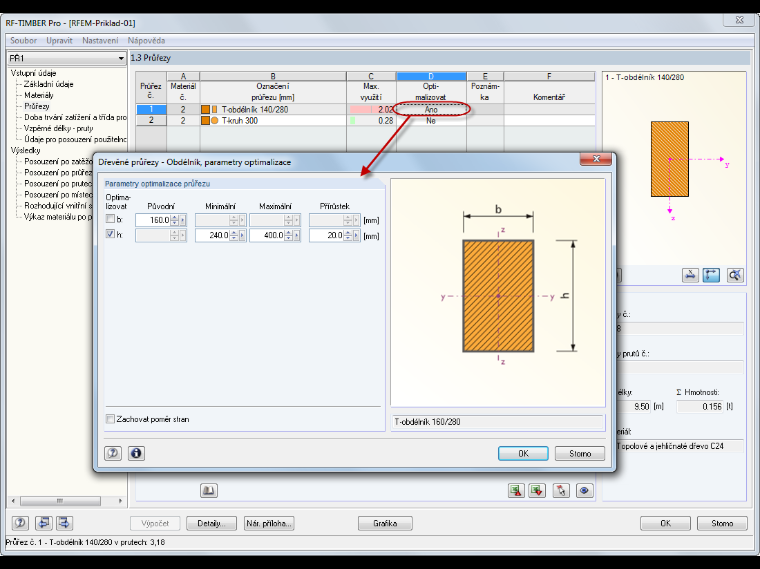The width and height of the screenshot is (760, 569).
Task: Click the Ne optimization cell for row 2
Action: click(x=431, y=121)
